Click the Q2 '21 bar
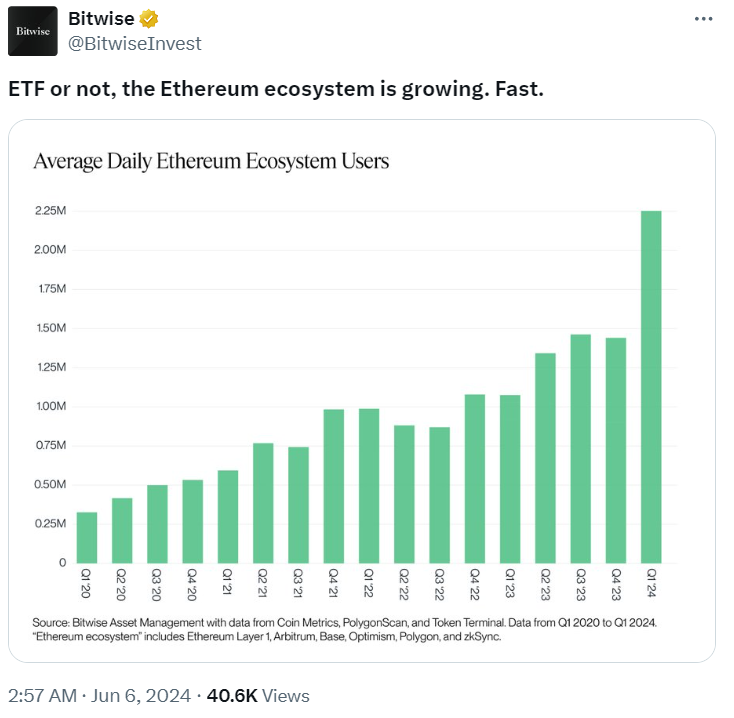Screen dimensions: 734x718 coord(263,503)
